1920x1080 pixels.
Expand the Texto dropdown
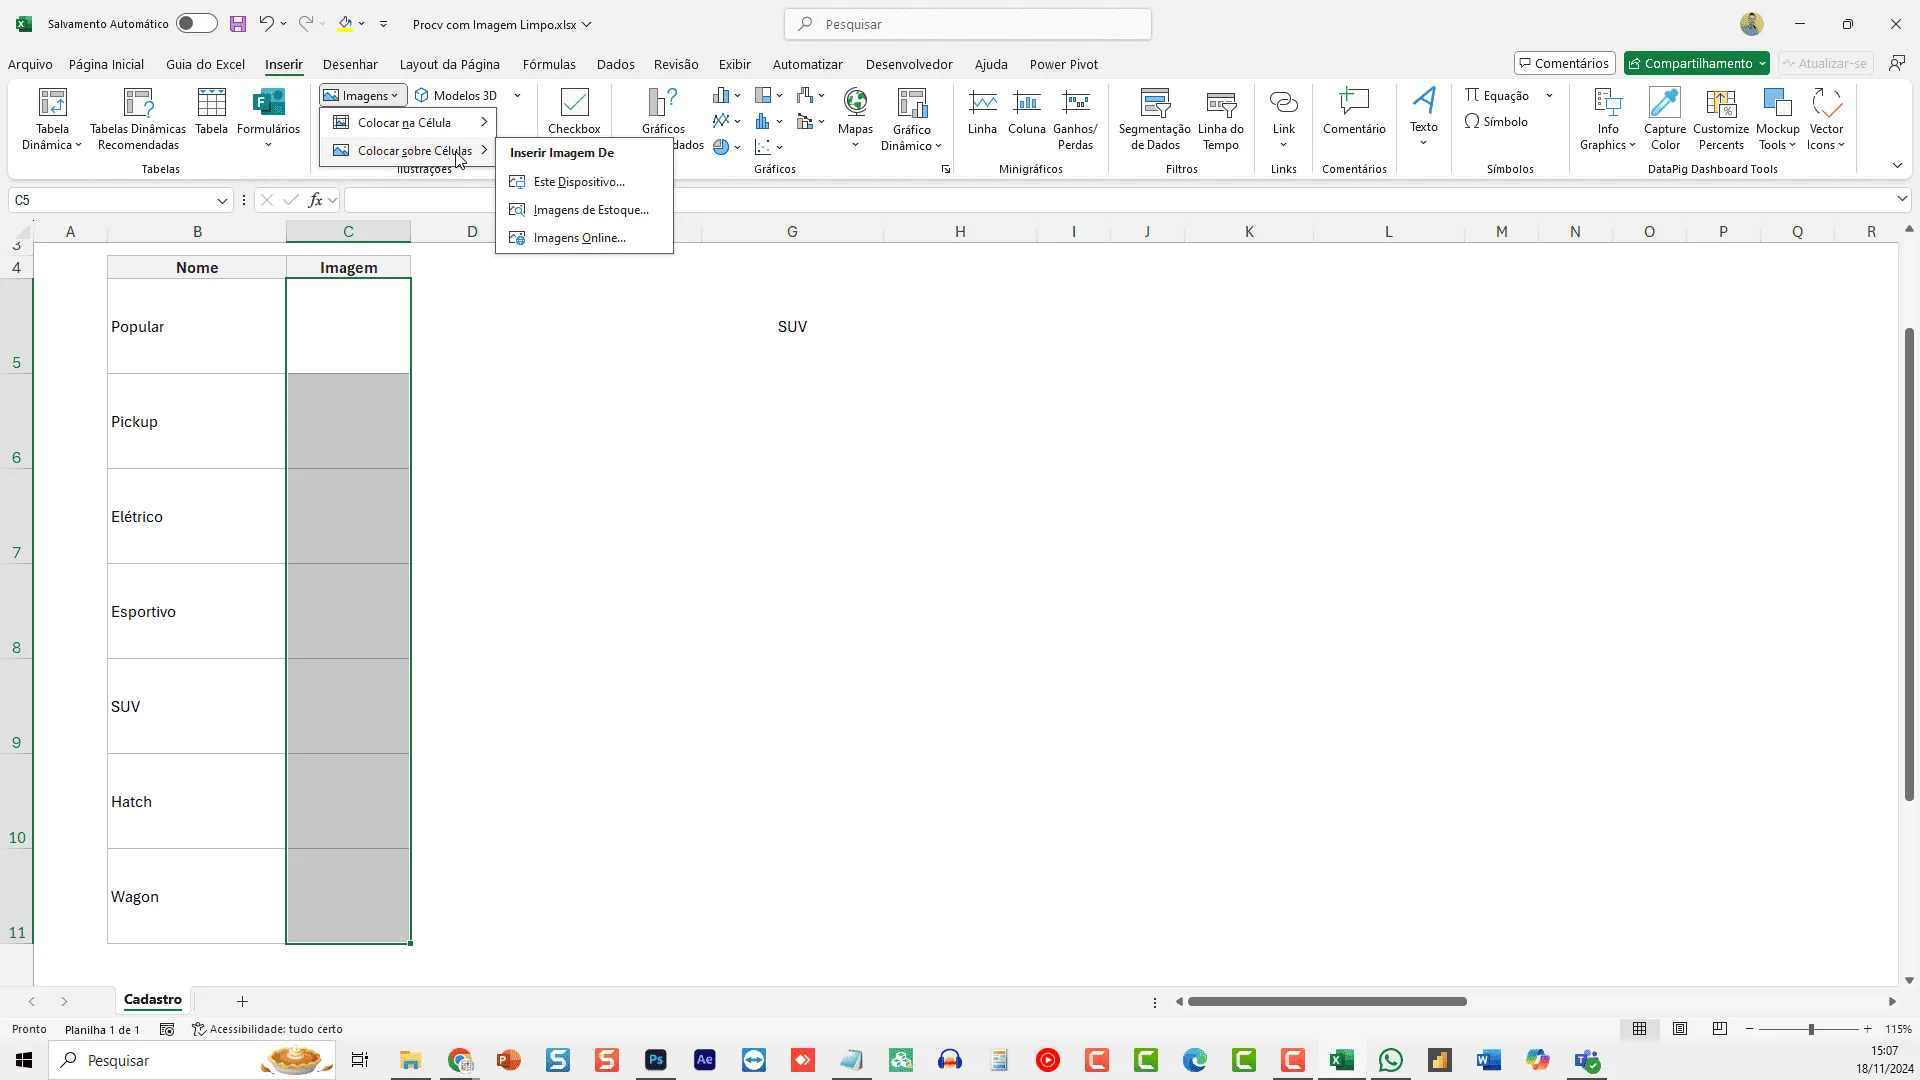point(1424,117)
